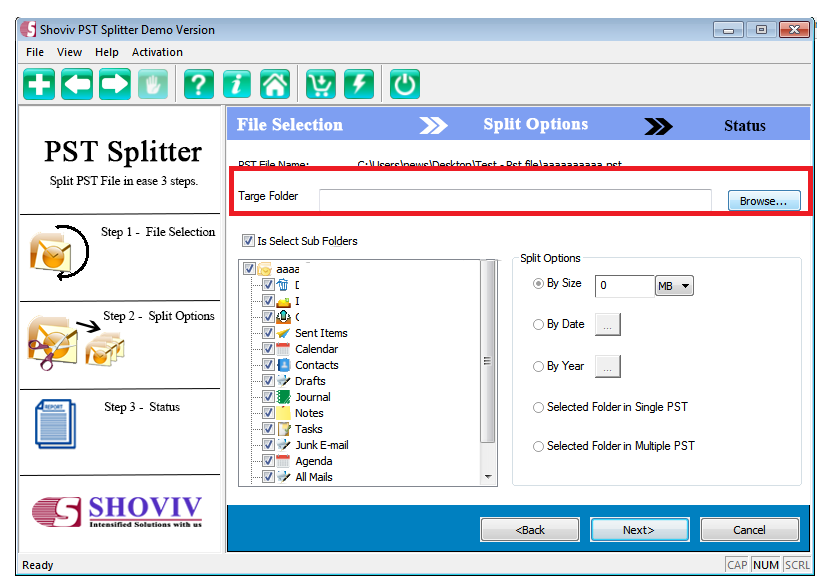Select the By Date split option

pos(539,323)
